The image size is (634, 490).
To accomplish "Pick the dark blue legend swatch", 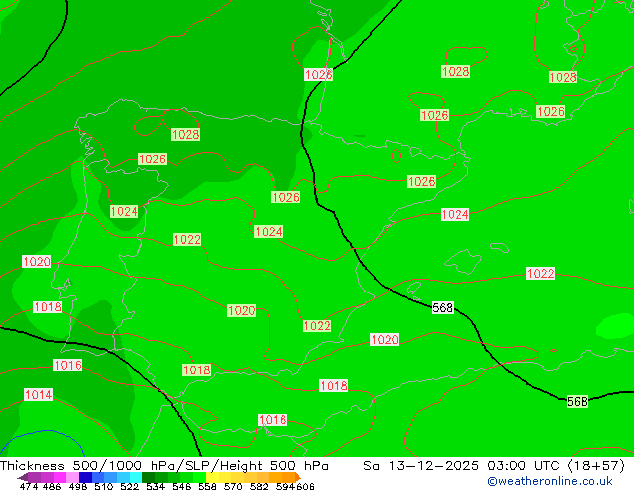I will (85, 477).
